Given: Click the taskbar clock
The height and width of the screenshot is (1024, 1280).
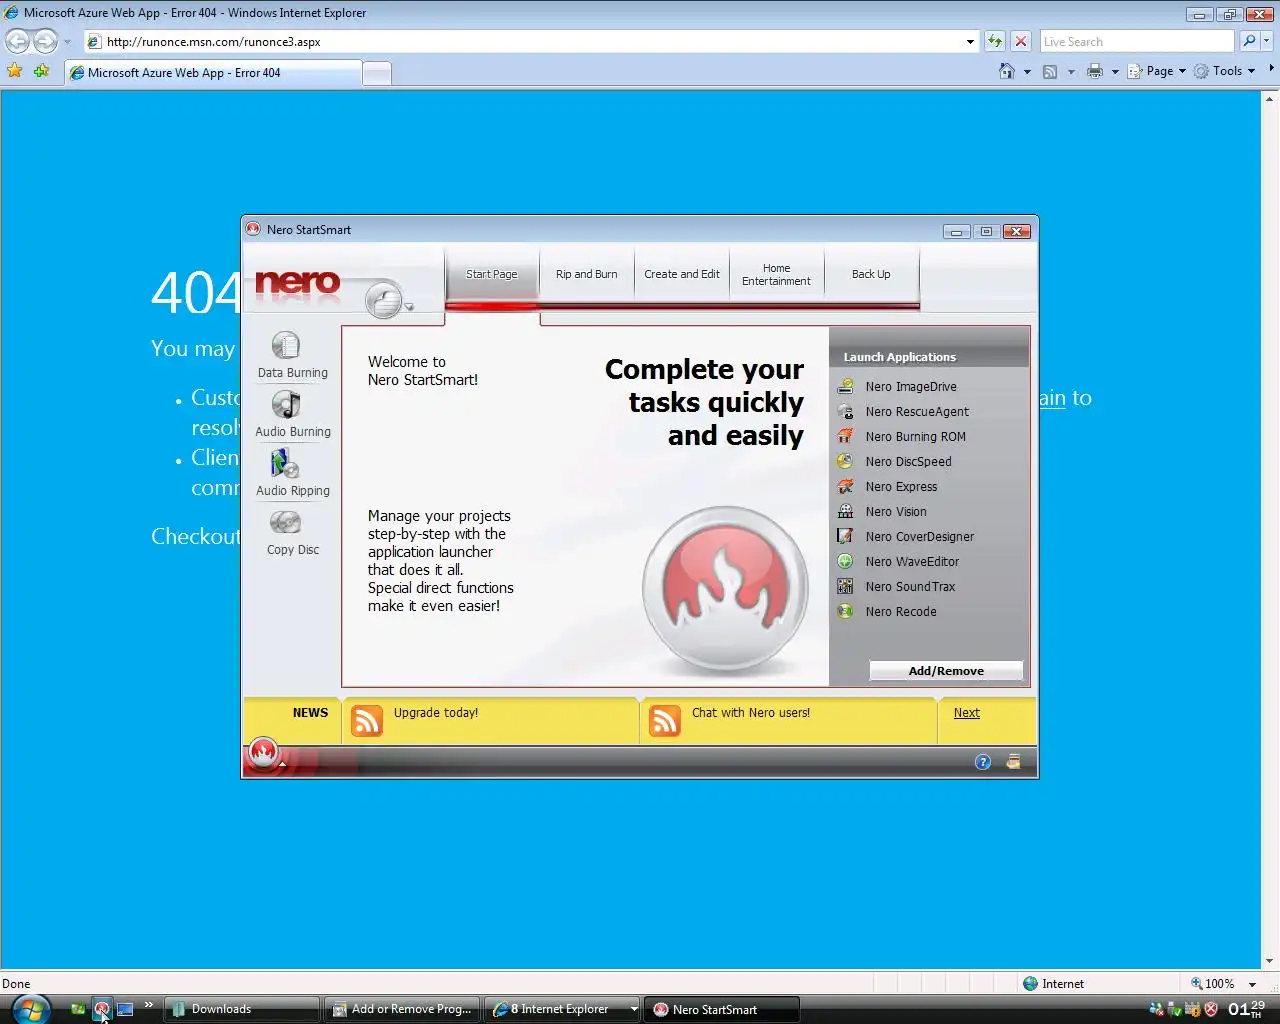Looking at the screenshot, I should (1247, 1008).
